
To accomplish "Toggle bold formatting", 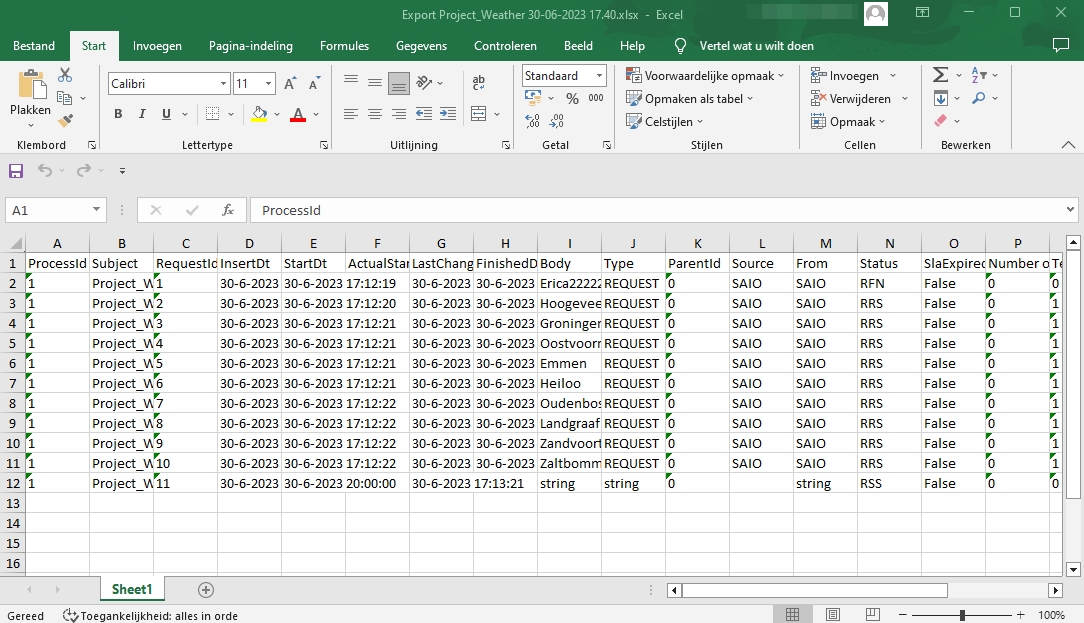I will click(x=118, y=114).
